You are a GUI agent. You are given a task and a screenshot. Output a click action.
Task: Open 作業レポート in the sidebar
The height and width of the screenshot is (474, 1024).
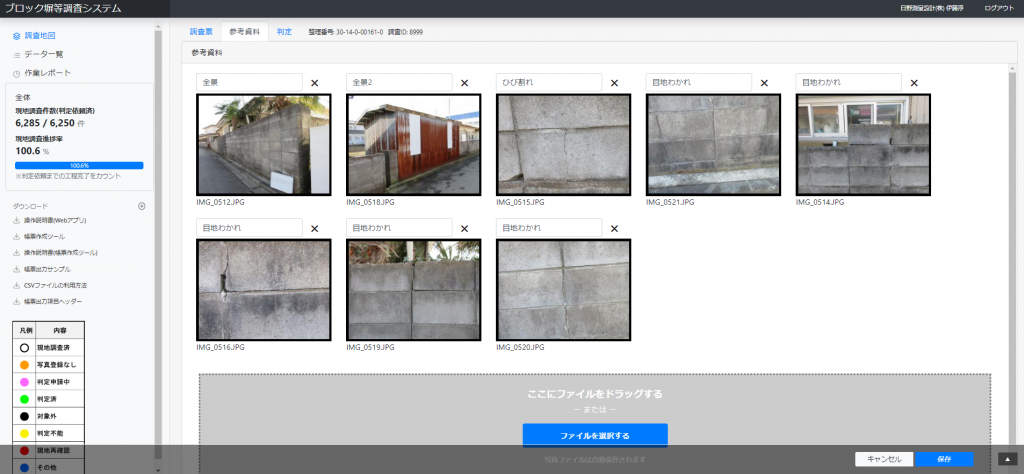coord(47,73)
